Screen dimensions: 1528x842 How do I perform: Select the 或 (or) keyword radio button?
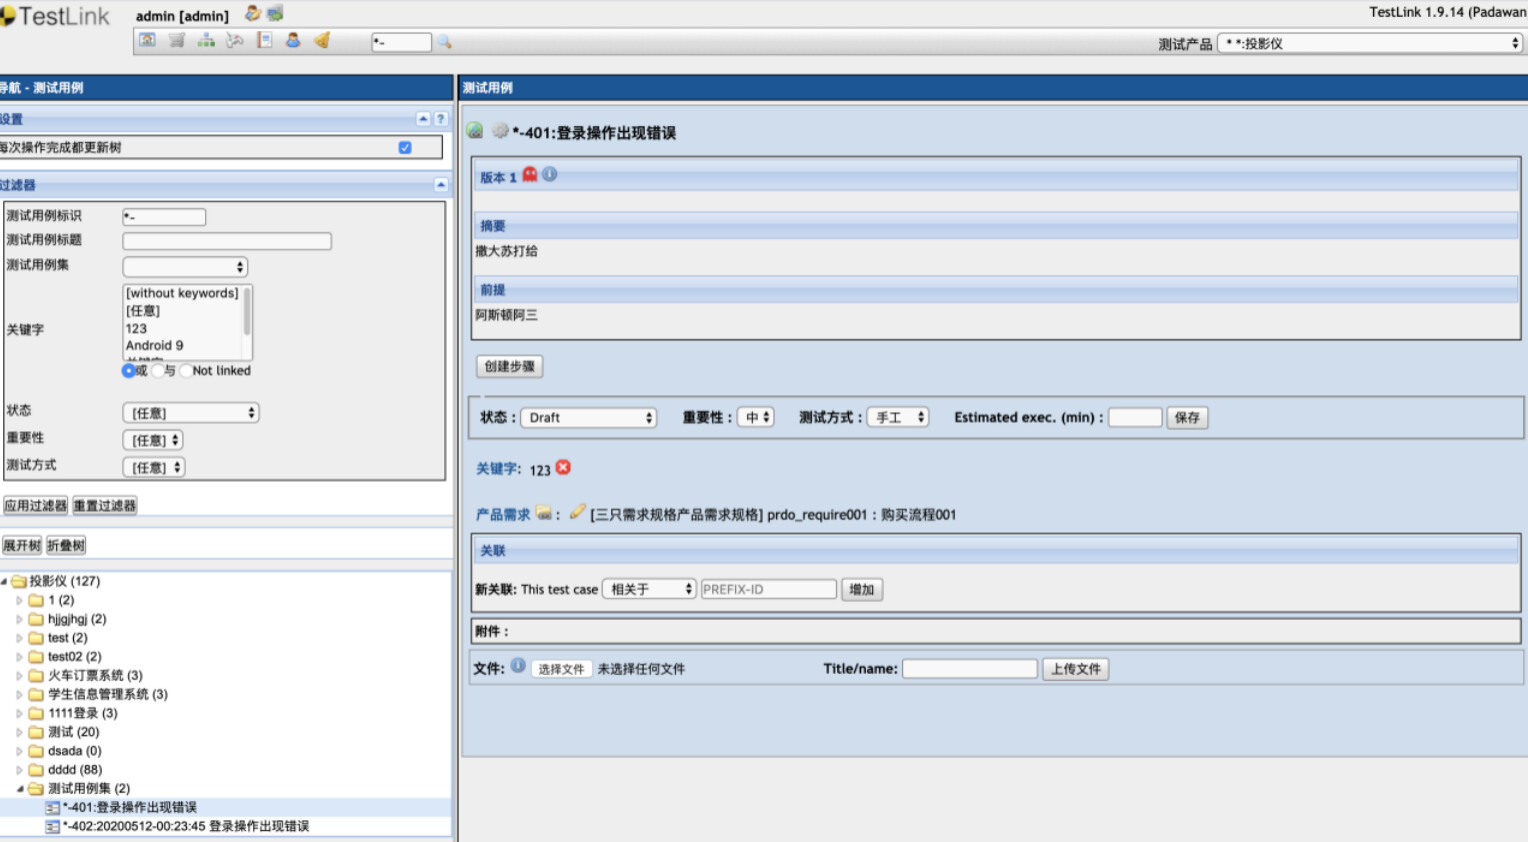tap(128, 371)
